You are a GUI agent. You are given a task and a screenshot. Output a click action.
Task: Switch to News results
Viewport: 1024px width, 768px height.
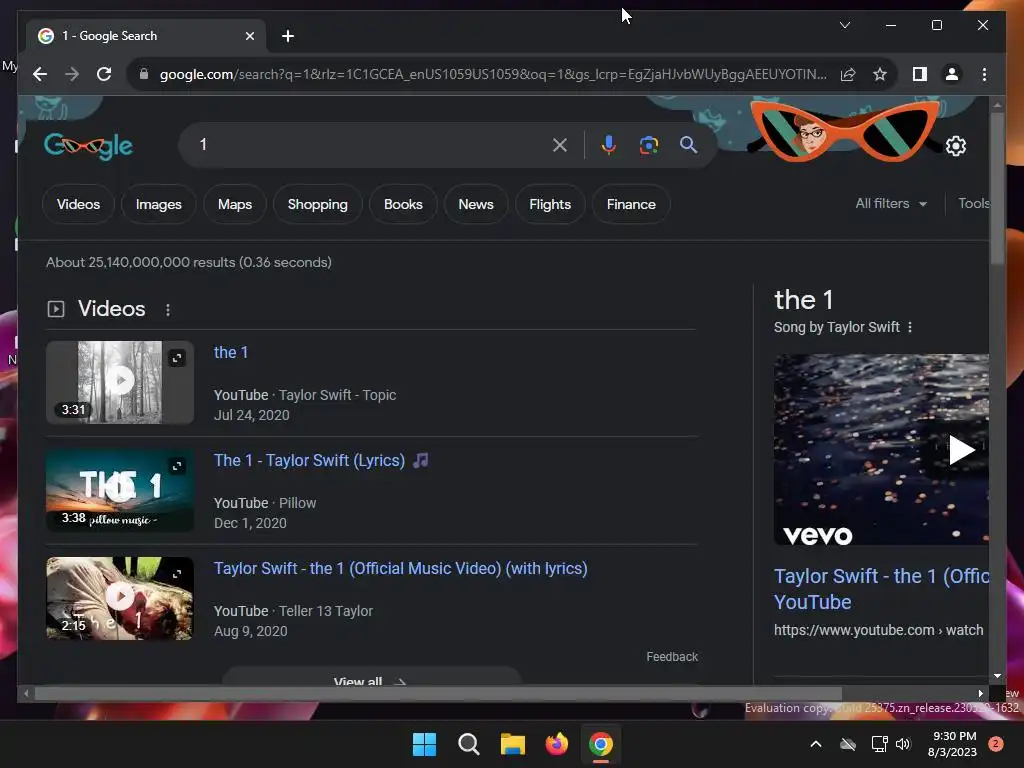(475, 204)
